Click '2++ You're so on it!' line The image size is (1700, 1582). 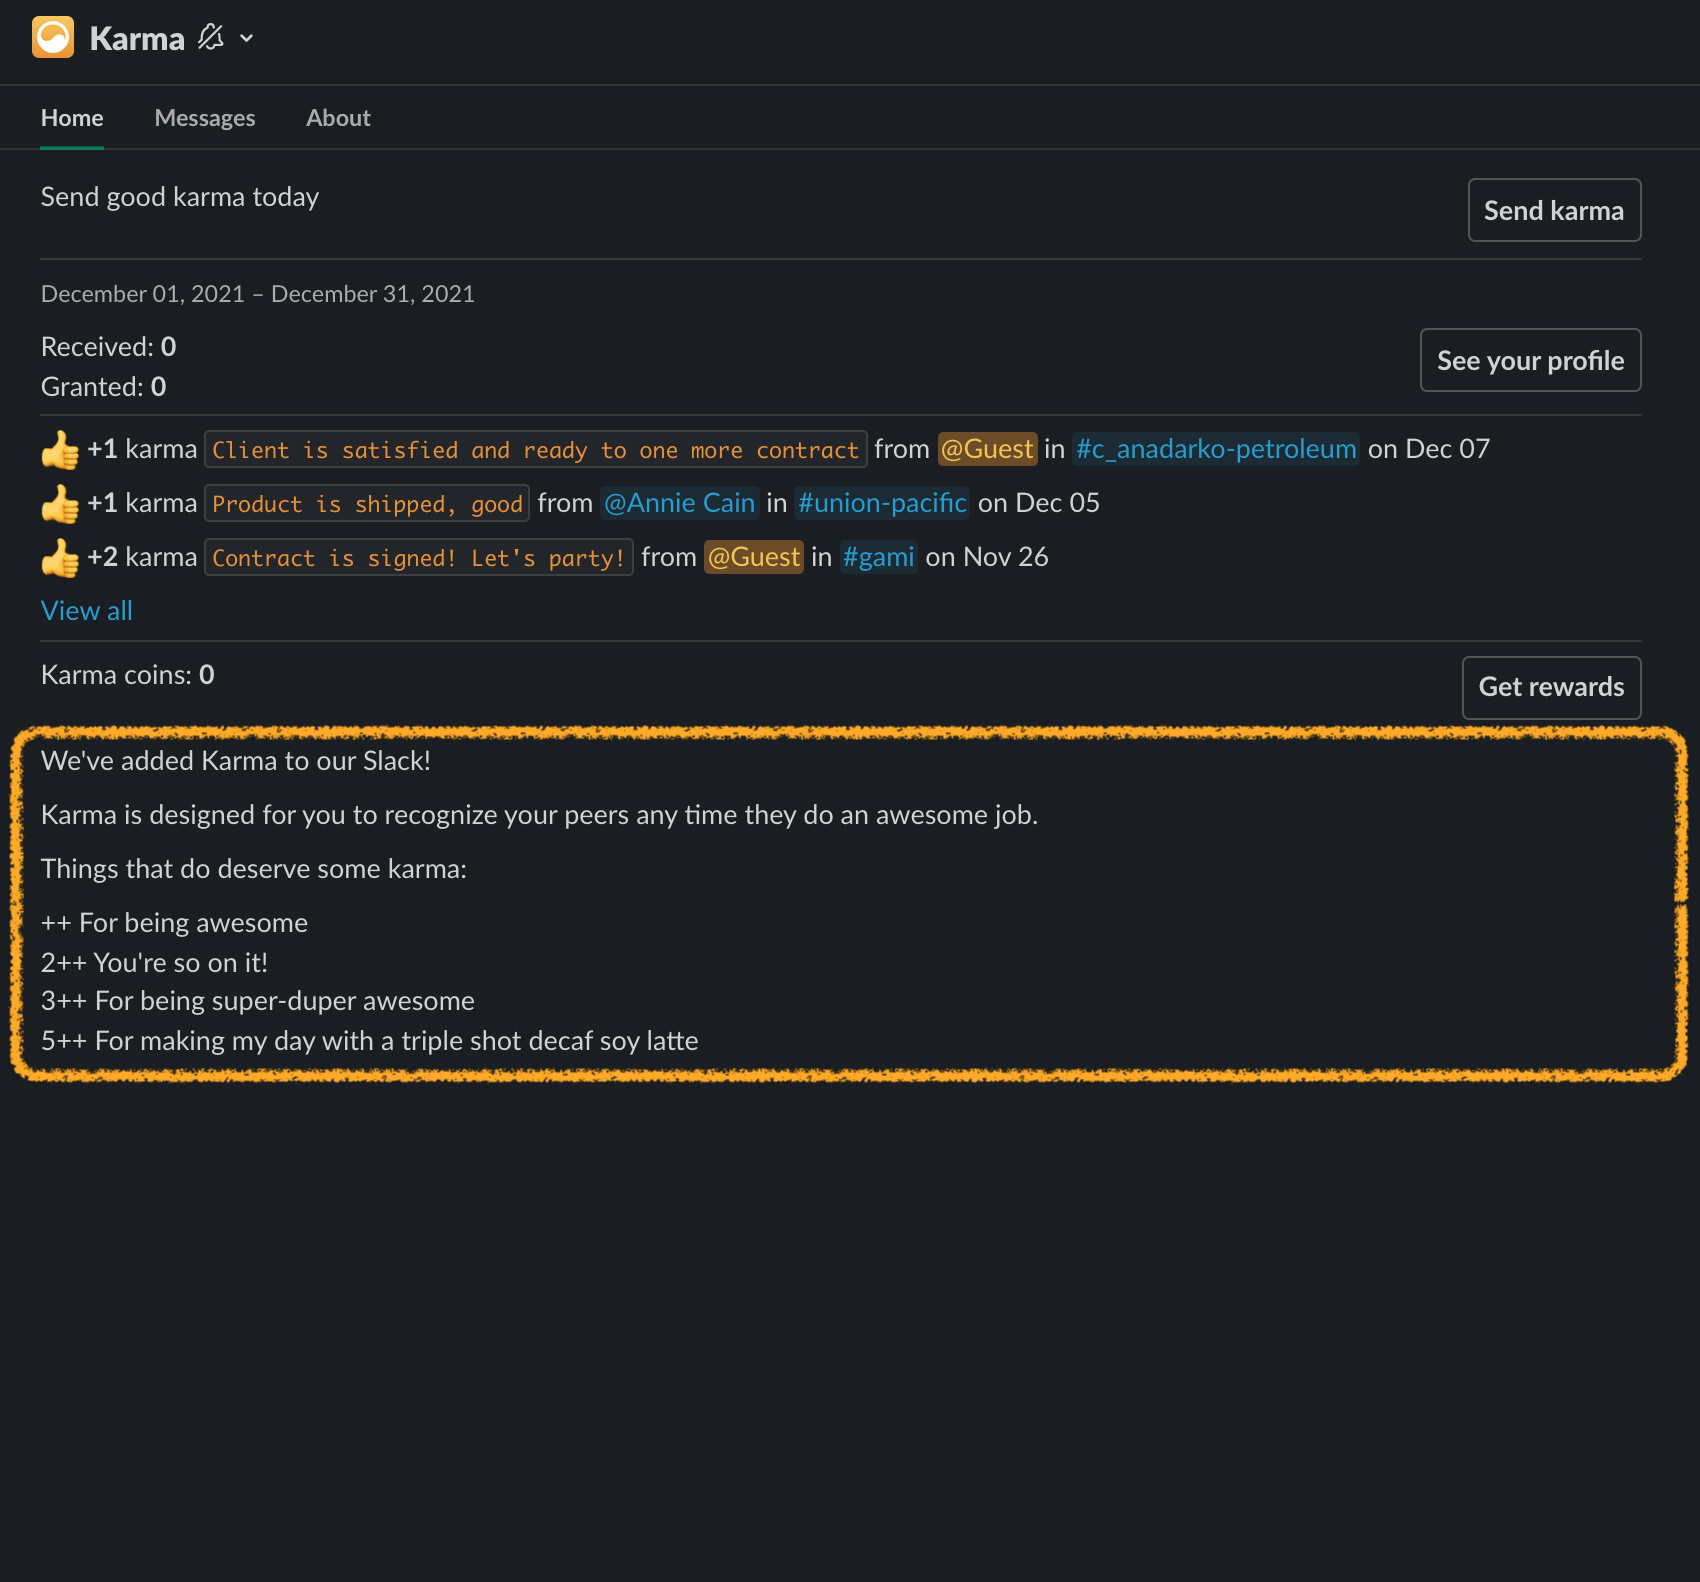point(155,963)
